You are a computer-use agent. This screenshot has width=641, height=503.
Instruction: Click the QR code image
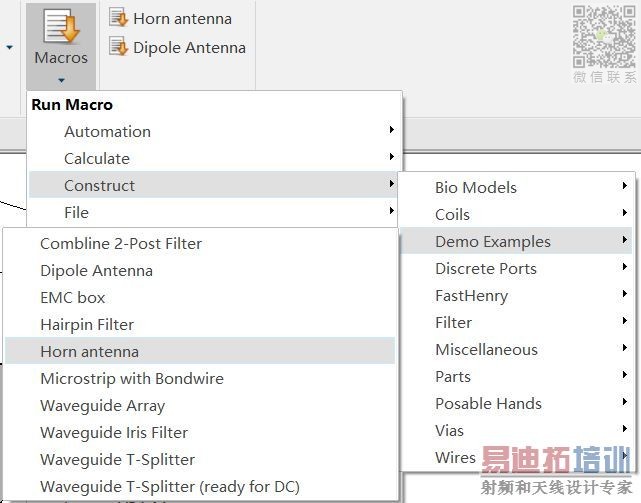pos(604,37)
